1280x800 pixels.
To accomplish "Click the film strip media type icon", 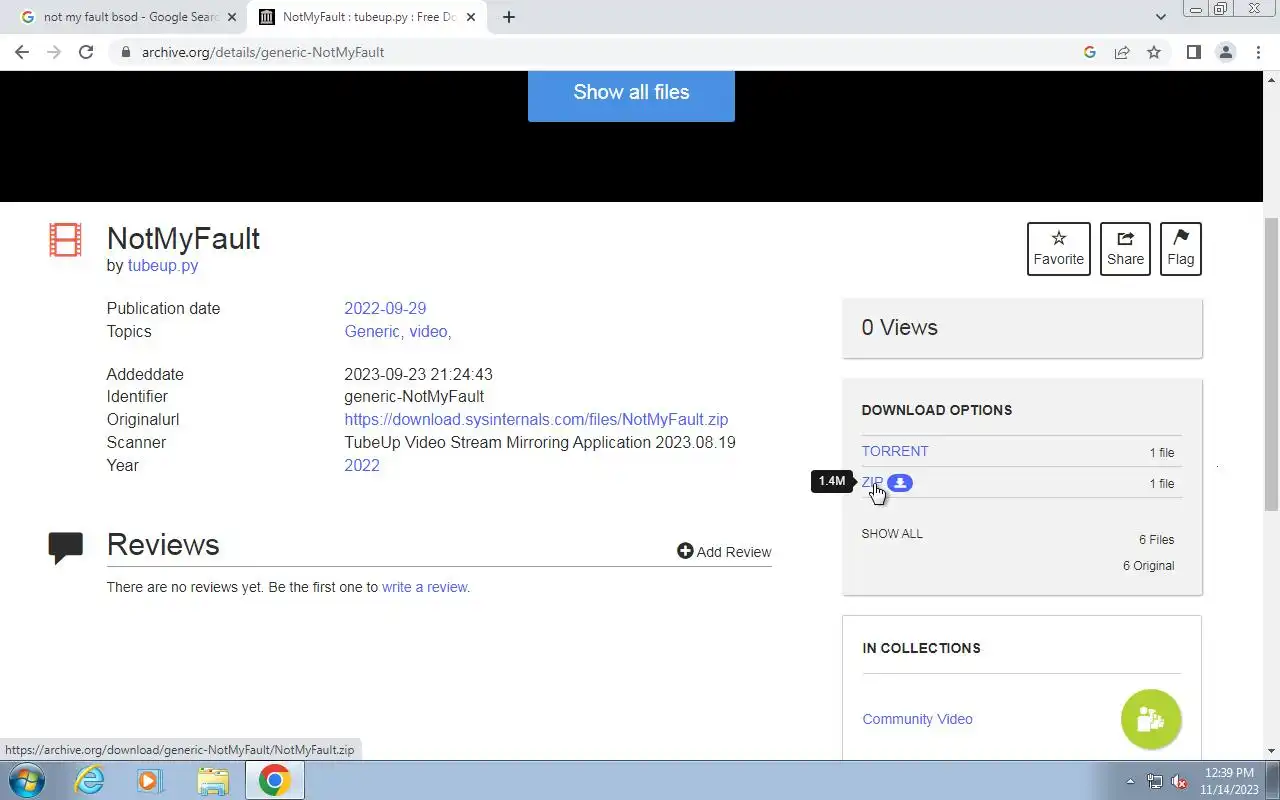I will point(65,240).
